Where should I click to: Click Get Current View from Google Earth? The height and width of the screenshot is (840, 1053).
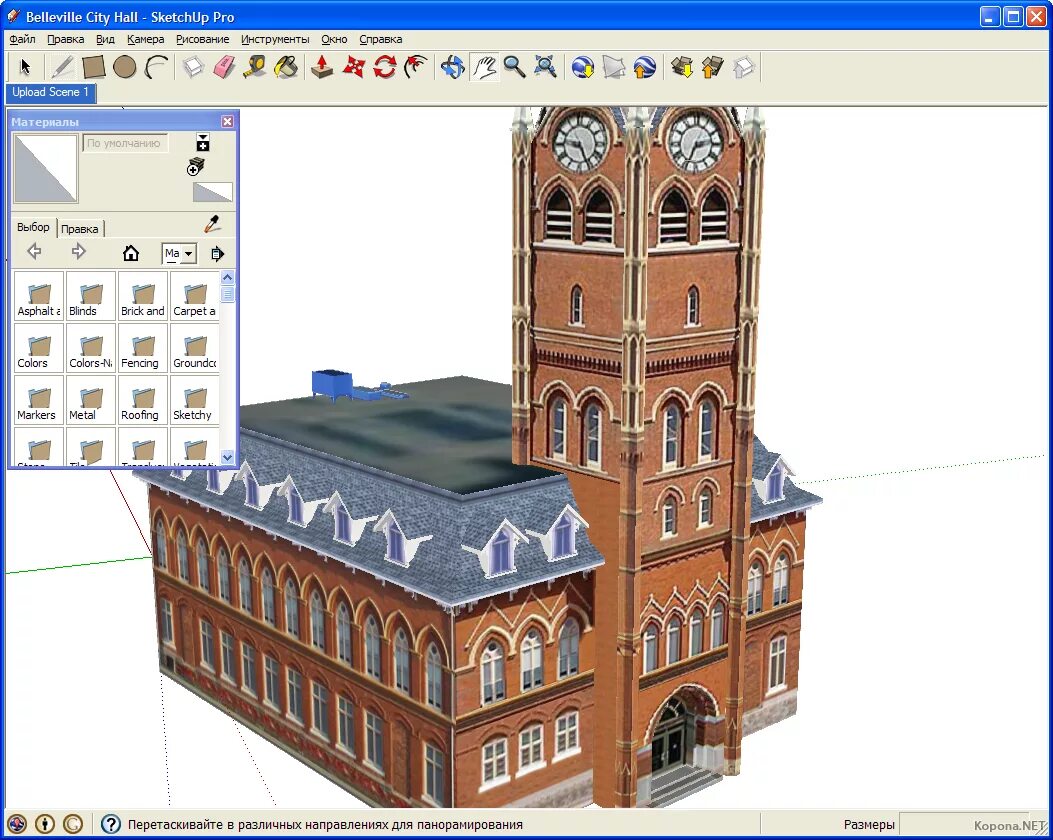pos(583,67)
